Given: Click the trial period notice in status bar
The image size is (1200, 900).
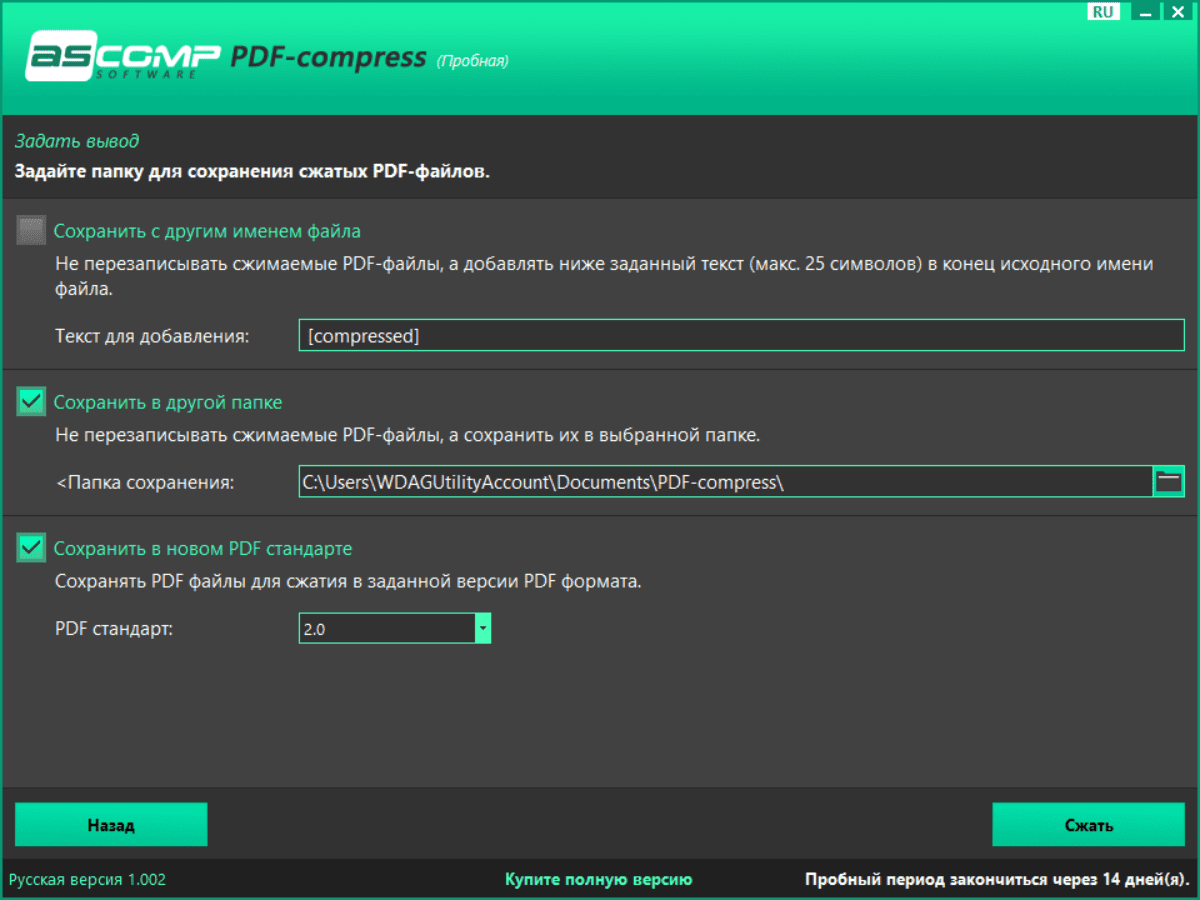Looking at the screenshot, I should (x=997, y=880).
